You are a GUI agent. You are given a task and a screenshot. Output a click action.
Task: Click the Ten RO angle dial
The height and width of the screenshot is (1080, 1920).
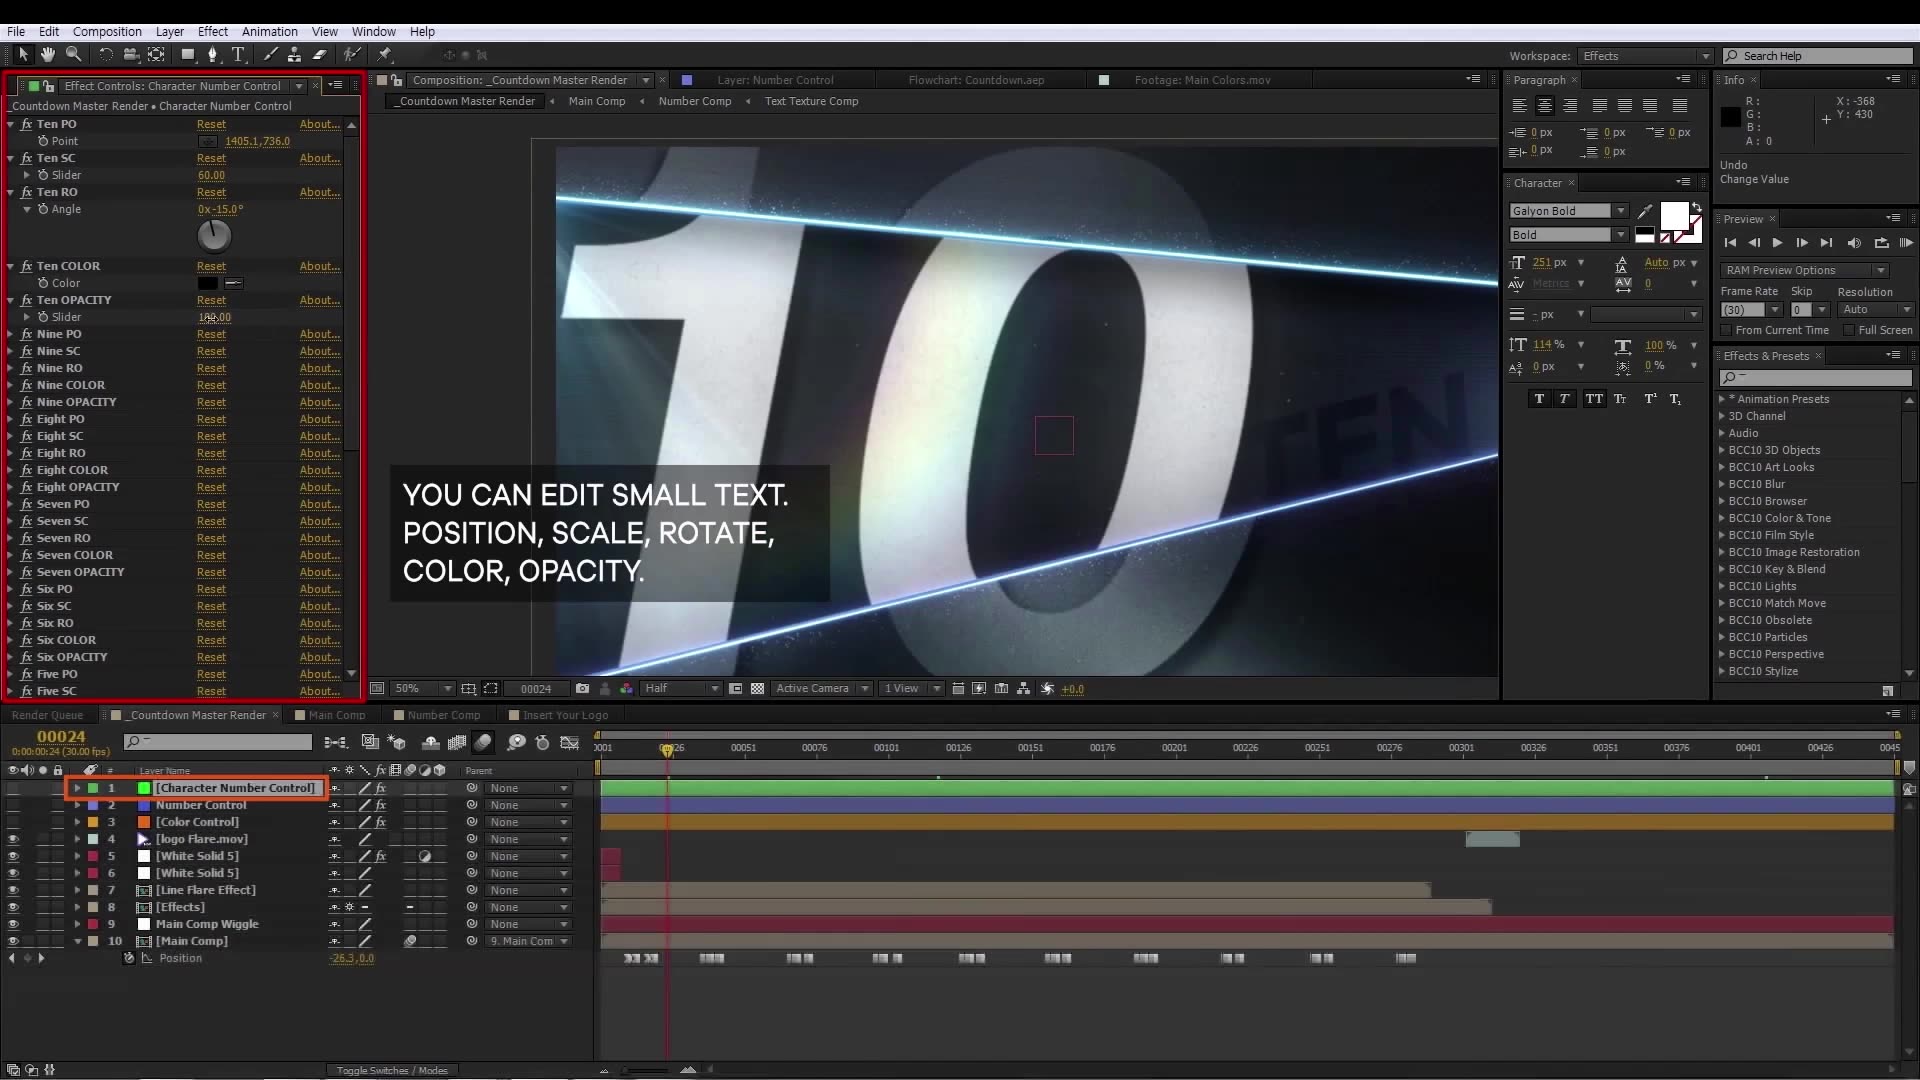pyautogui.click(x=214, y=236)
